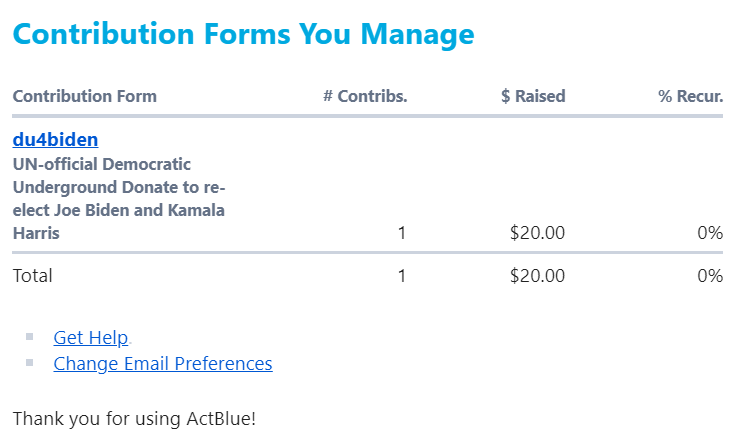Click the Thank you for using ActBlue text

[134, 417]
